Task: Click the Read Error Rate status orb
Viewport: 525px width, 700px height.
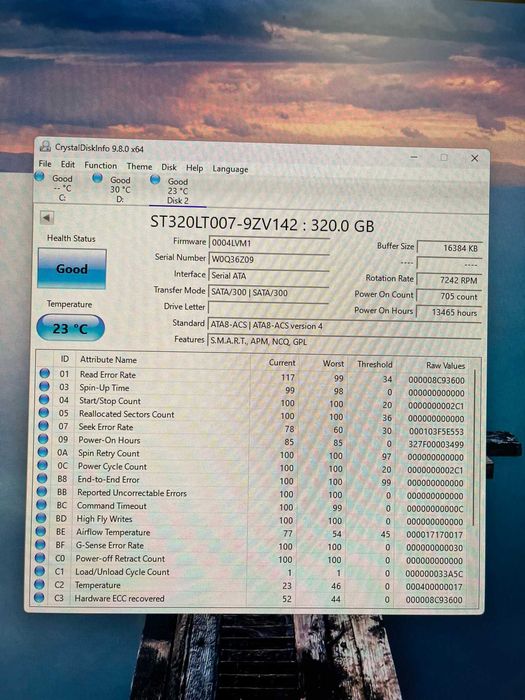Action: coord(44,373)
